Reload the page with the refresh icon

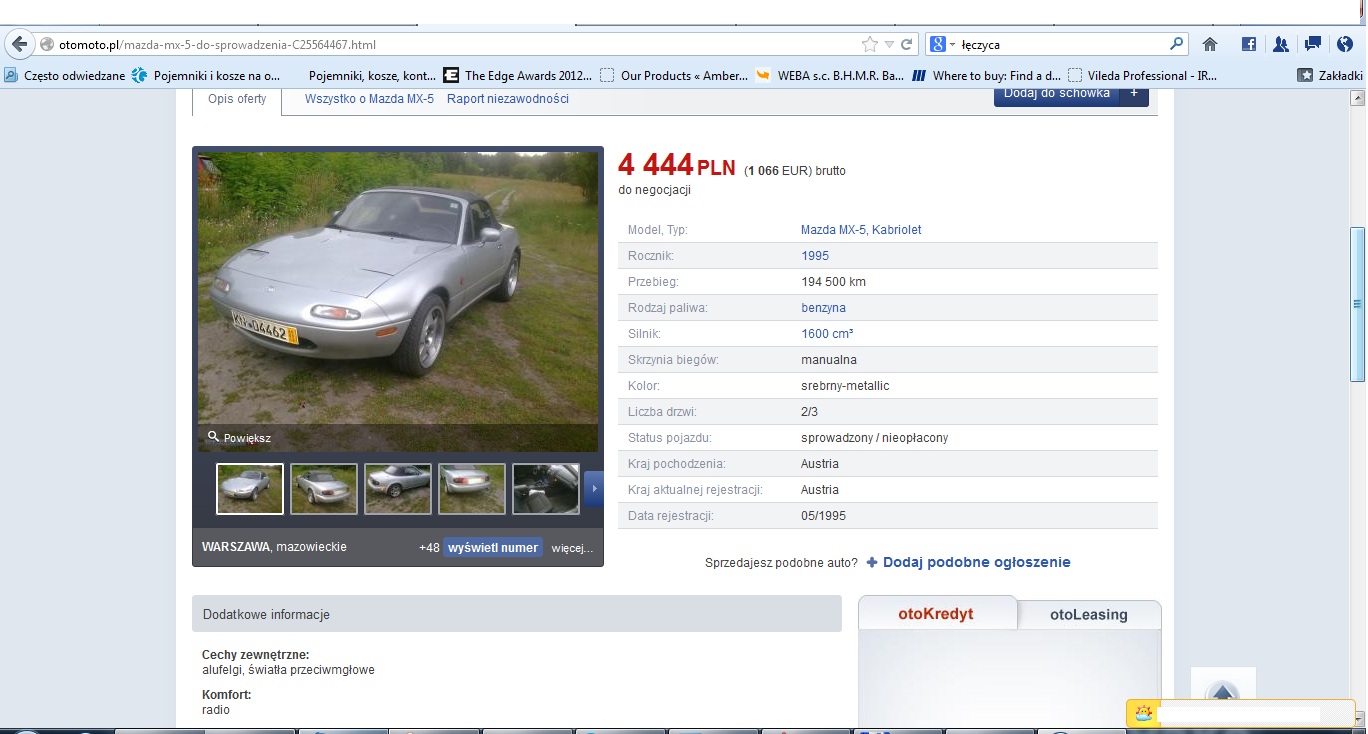pos(907,44)
